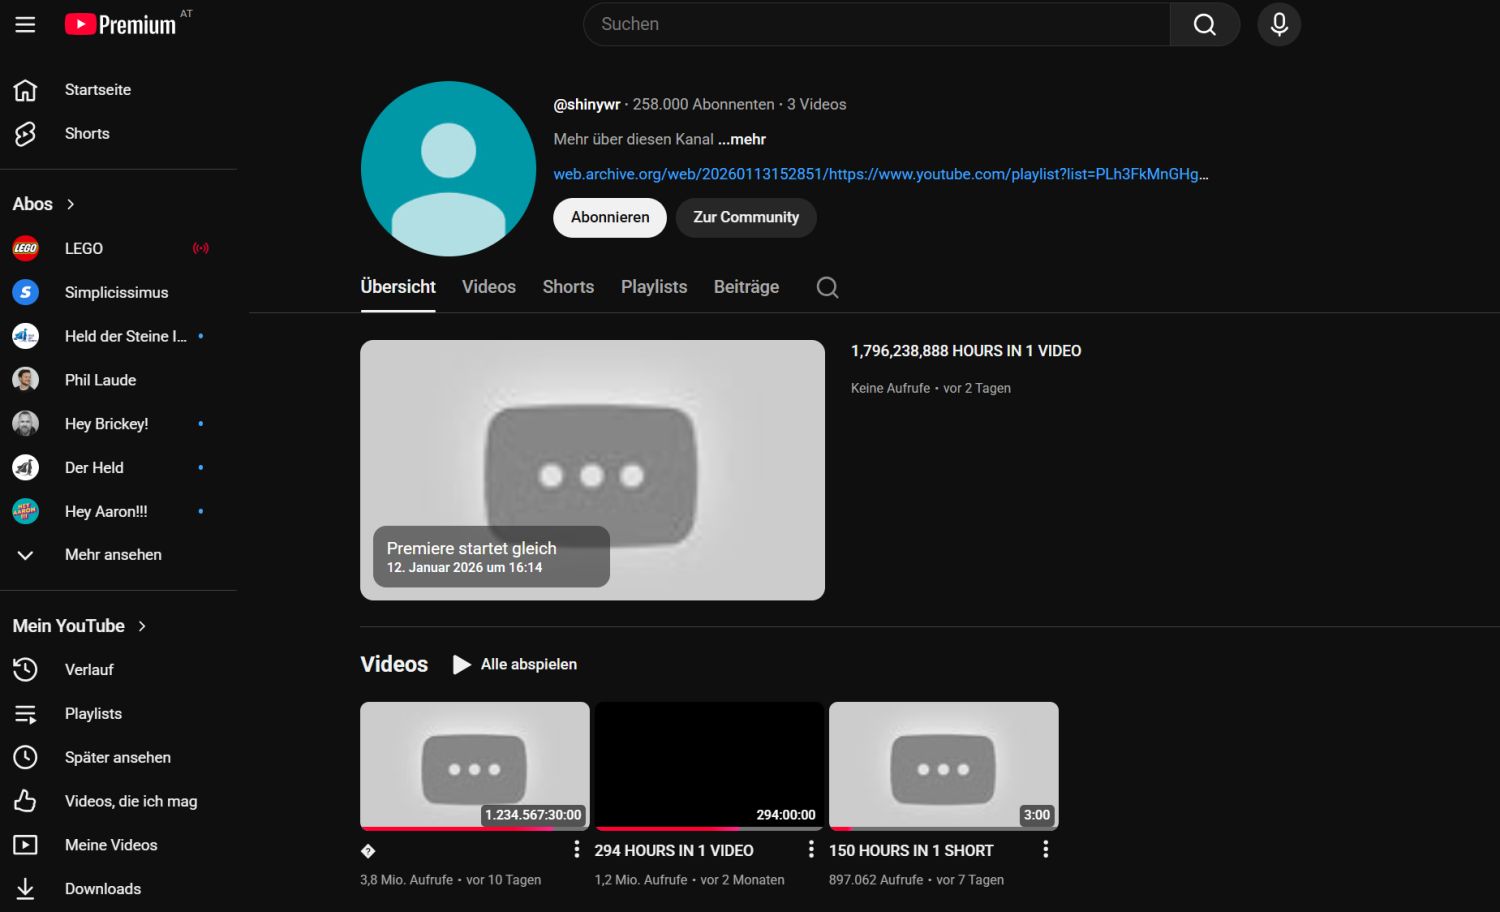Open Verlauf watch history
This screenshot has width=1500, height=912.
pos(89,670)
